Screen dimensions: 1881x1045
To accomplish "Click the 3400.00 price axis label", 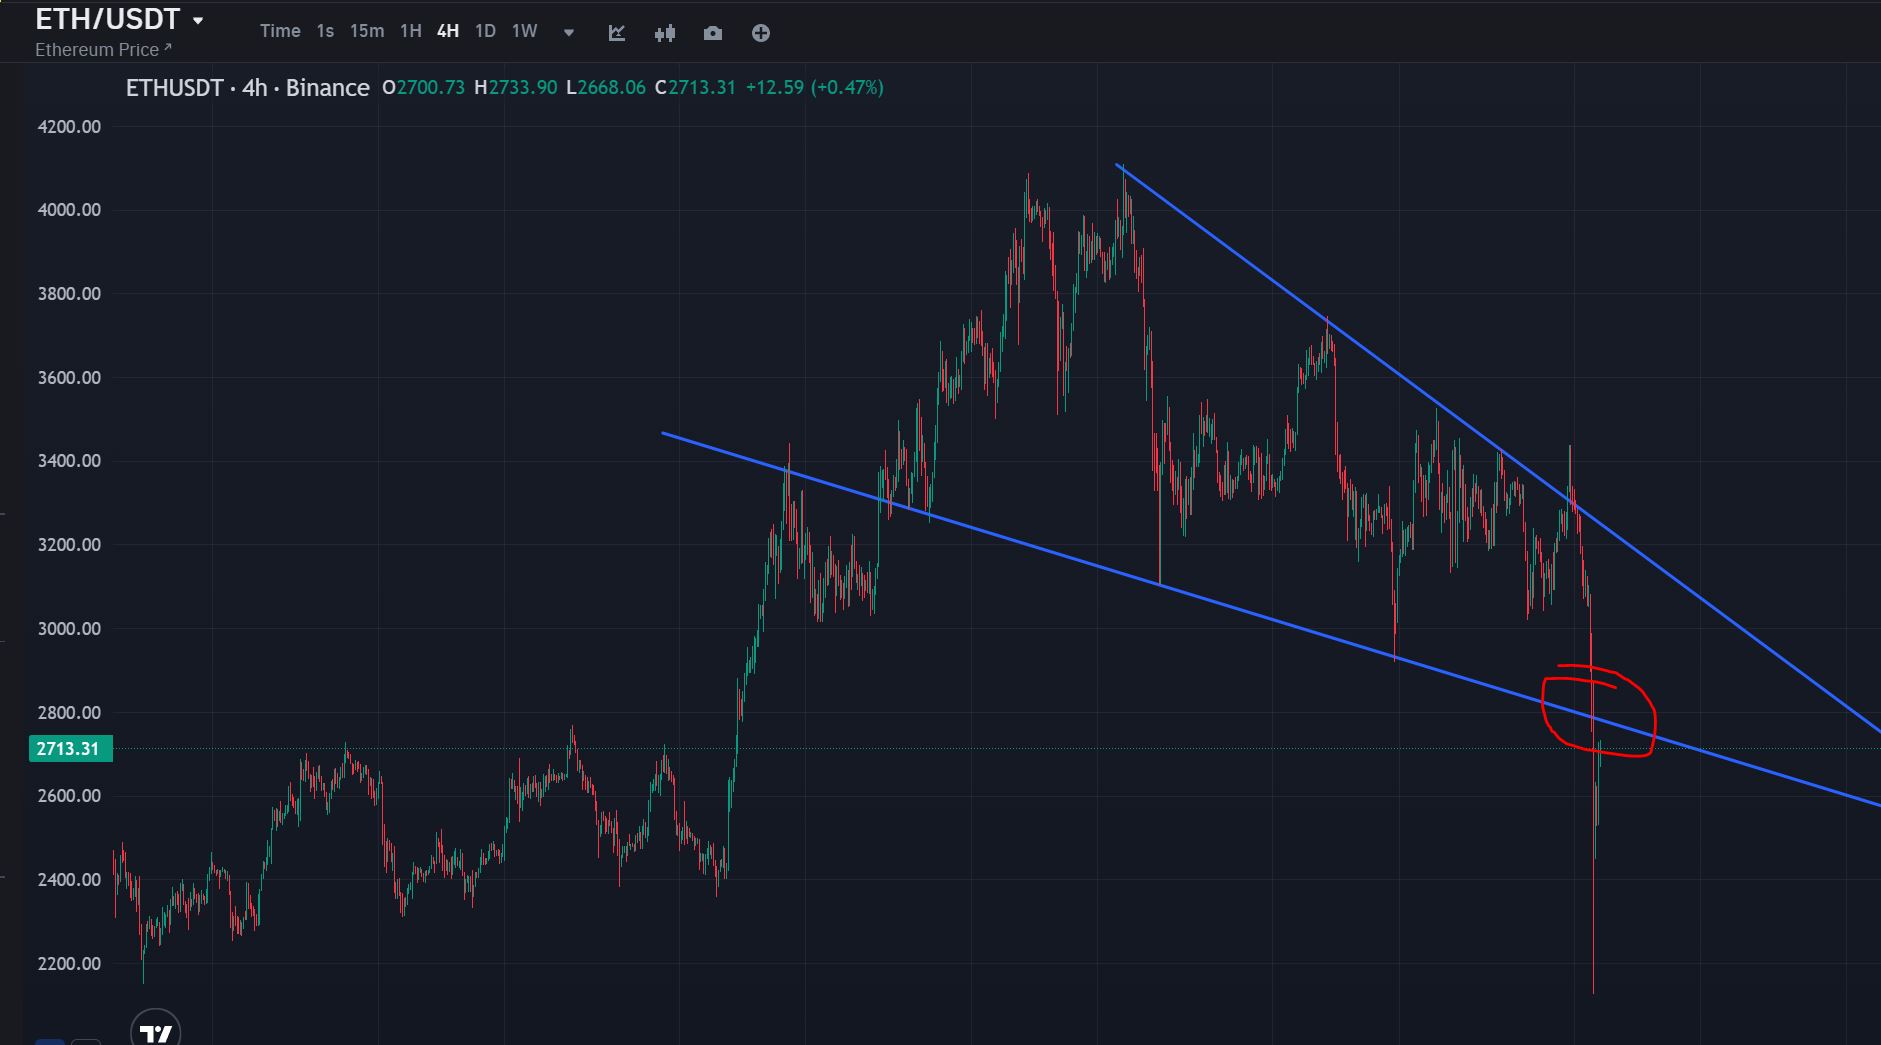I will (69, 461).
